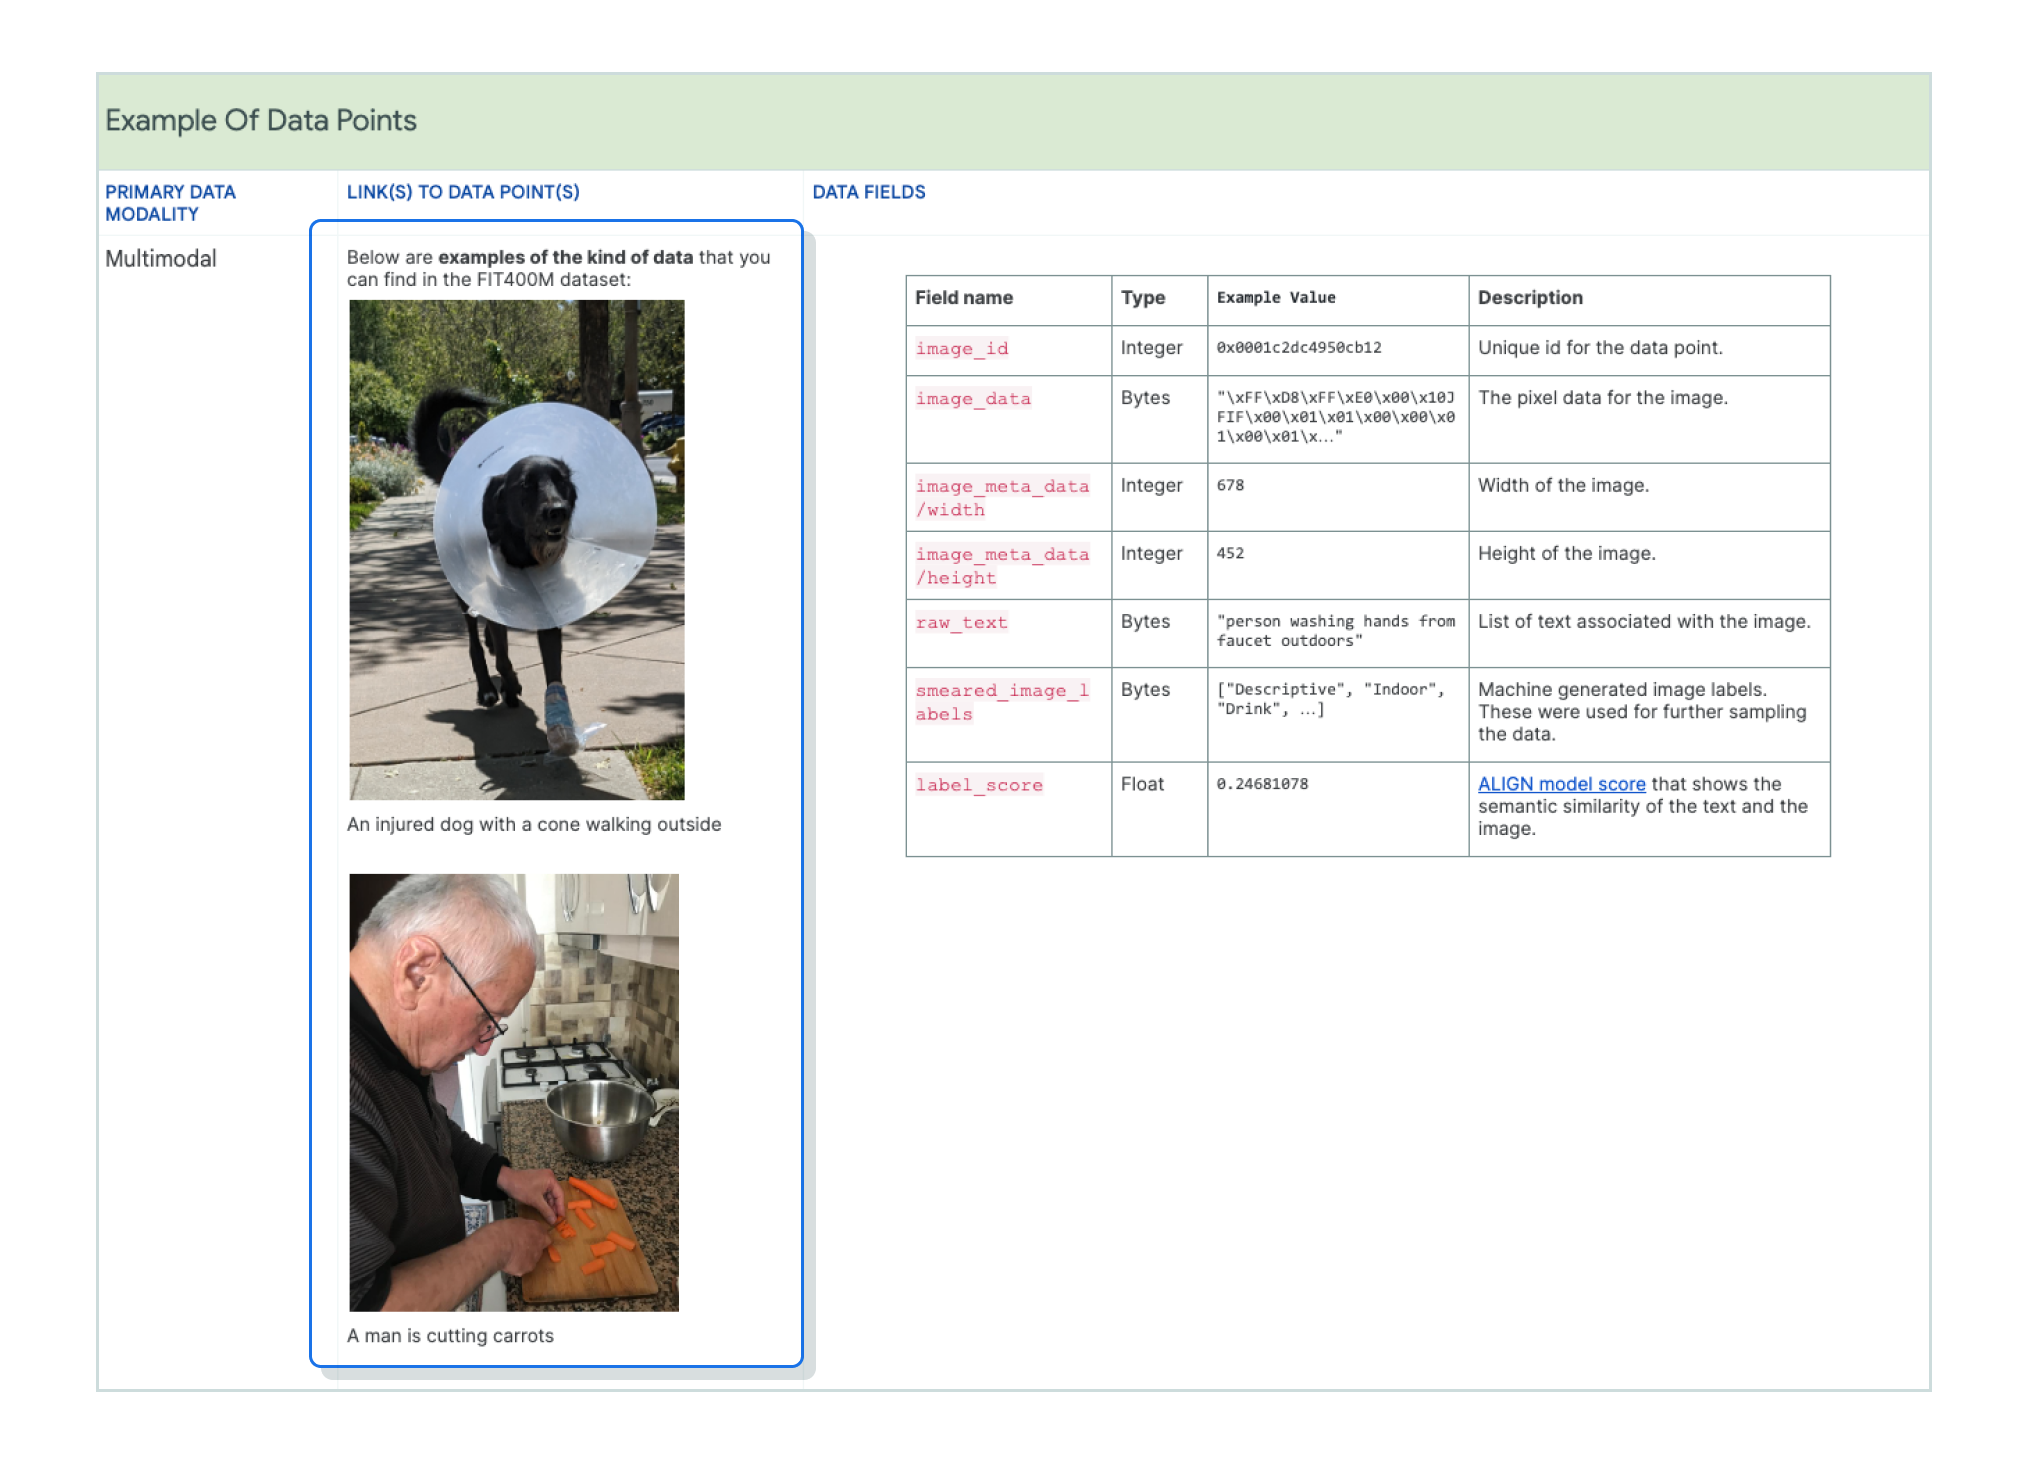Click 'The pixel data for the image.' description
Viewport: 2028px width, 1467px height.
pos(1603,398)
